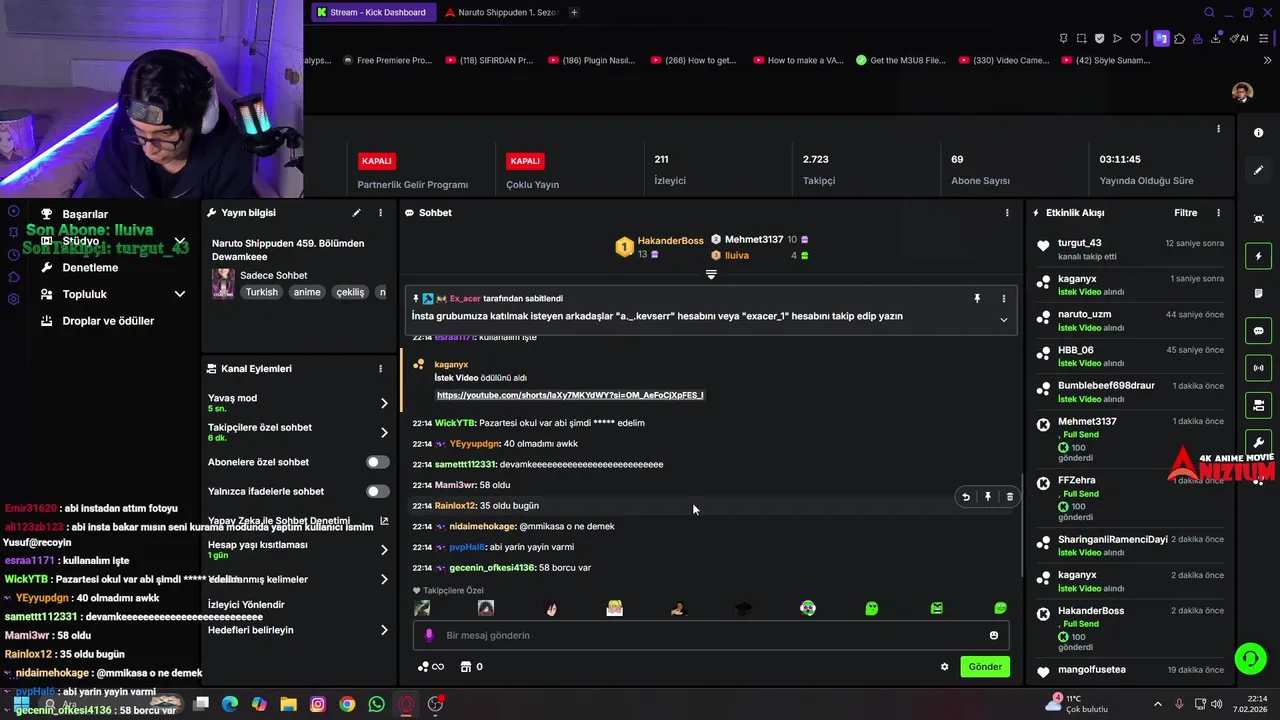Expand the pinned message chevron

point(1003,320)
